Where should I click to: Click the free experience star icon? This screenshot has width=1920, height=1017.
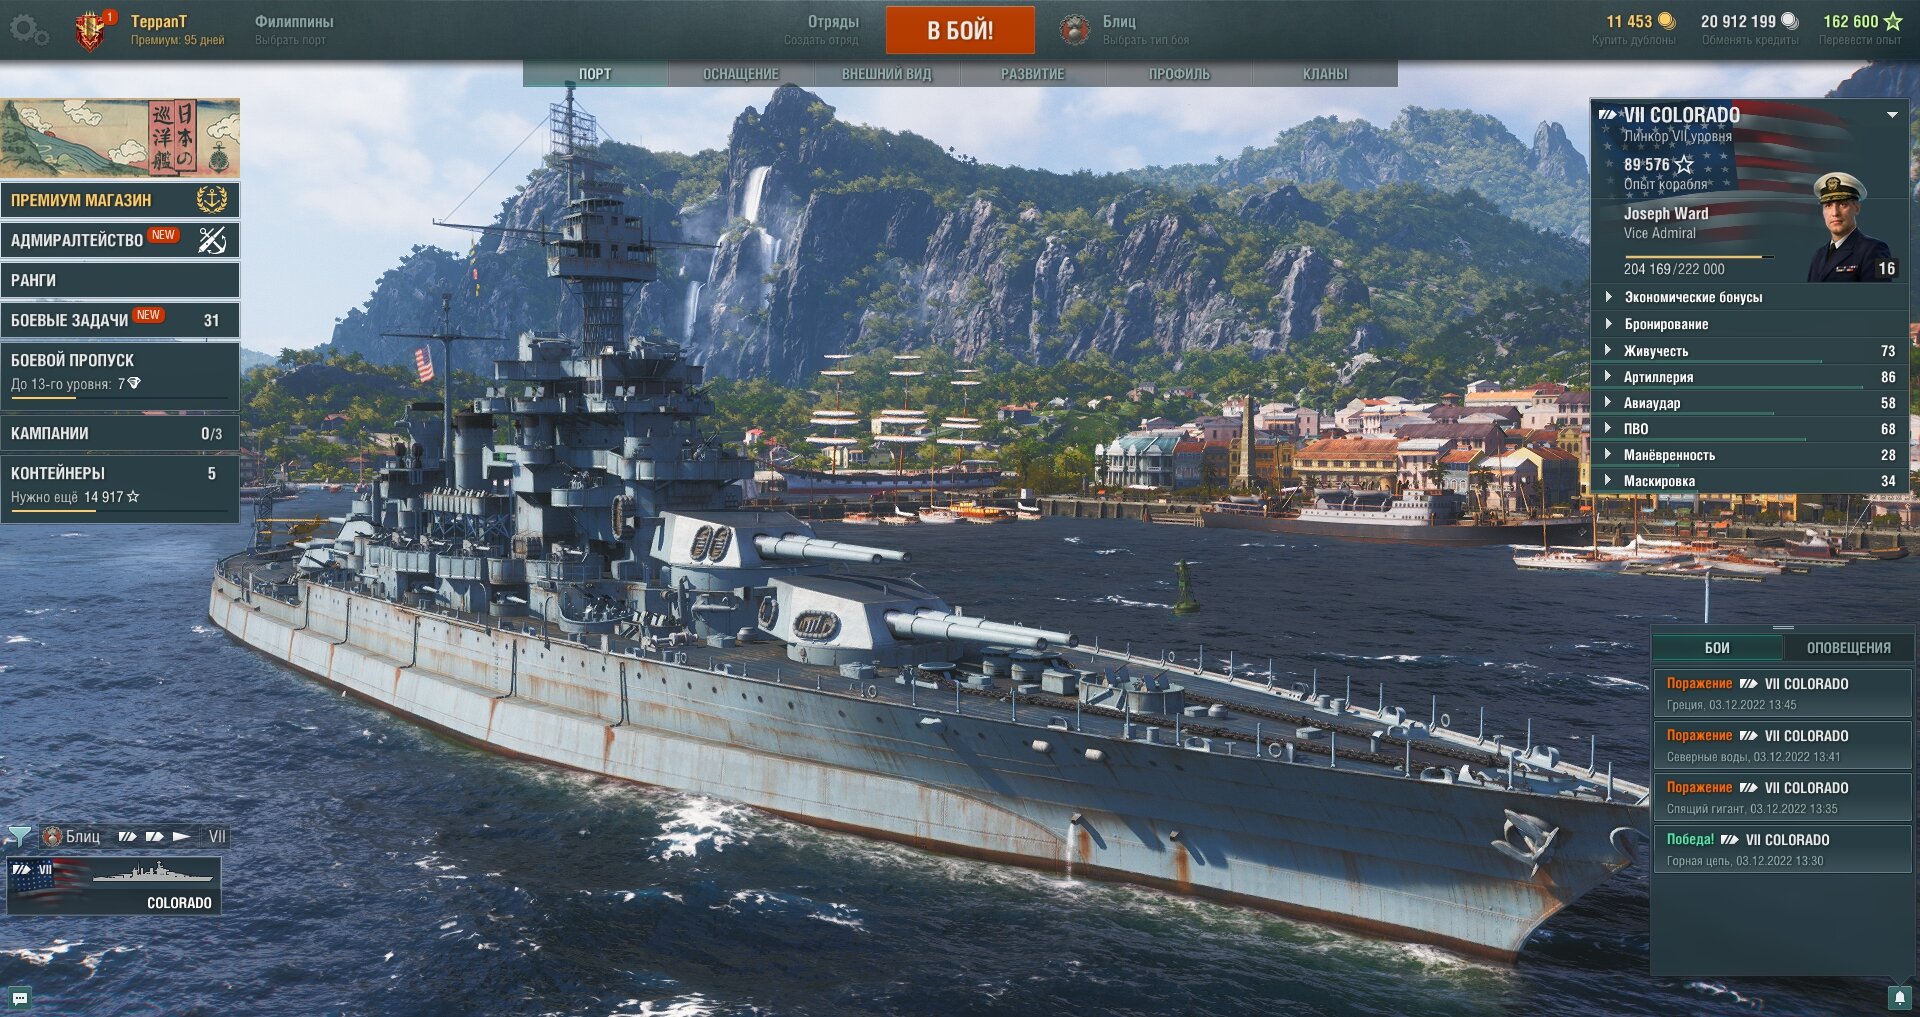pyautogui.click(x=1892, y=21)
